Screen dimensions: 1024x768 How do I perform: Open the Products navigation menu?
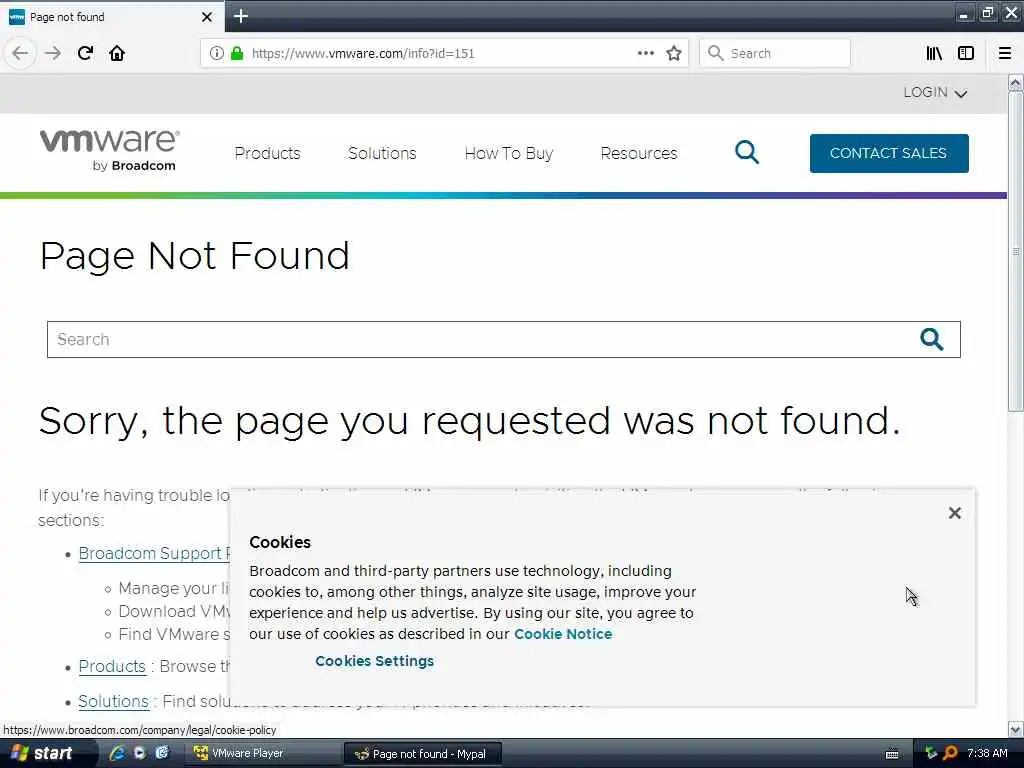pyautogui.click(x=268, y=153)
